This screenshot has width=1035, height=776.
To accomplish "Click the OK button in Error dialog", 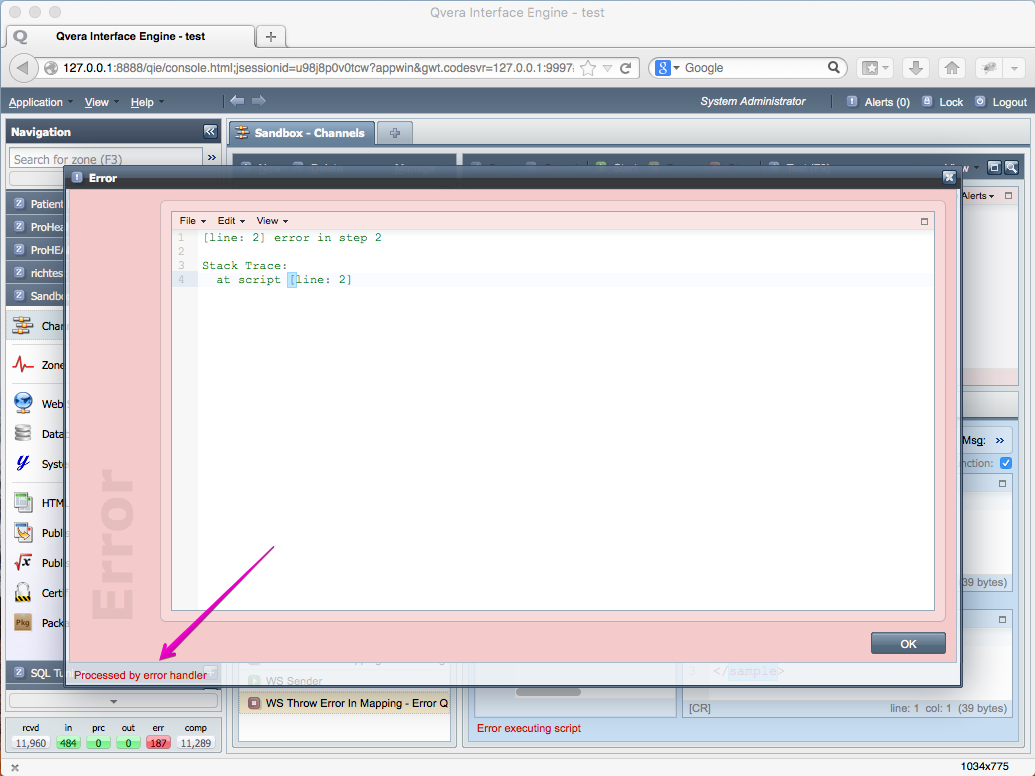I will click(908, 643).
